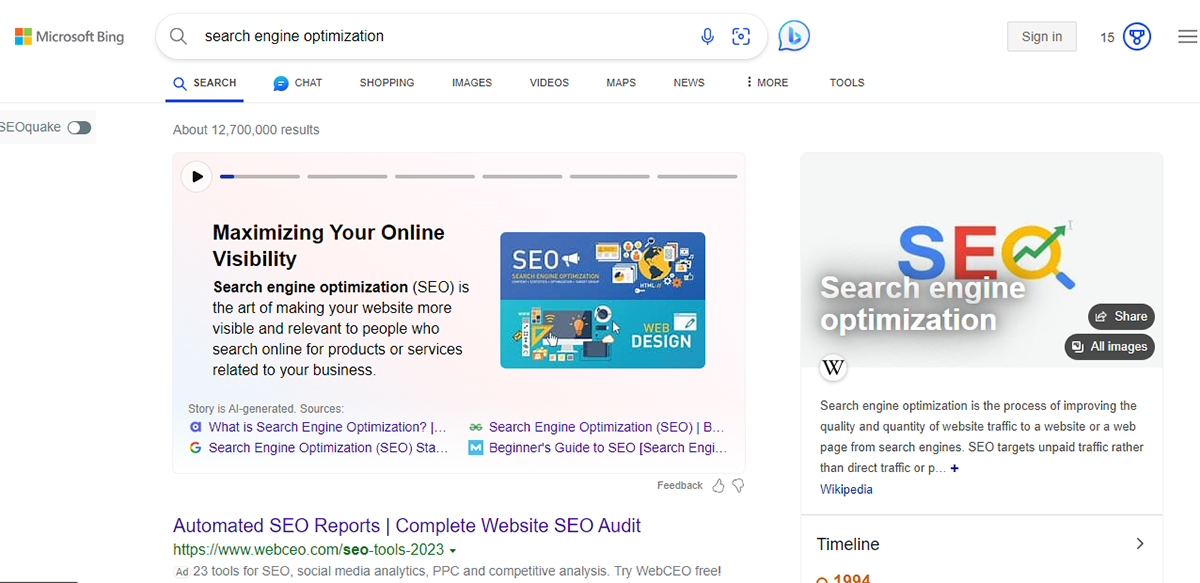Click inside the search query input field
1200x583 pixels.
[x=445, y=37]
